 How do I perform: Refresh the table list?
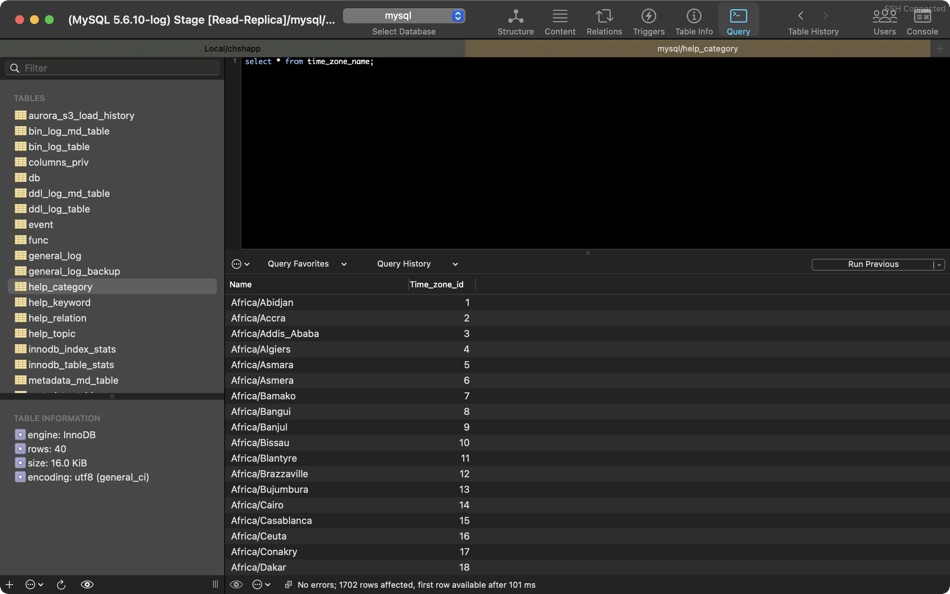[61, 584]
